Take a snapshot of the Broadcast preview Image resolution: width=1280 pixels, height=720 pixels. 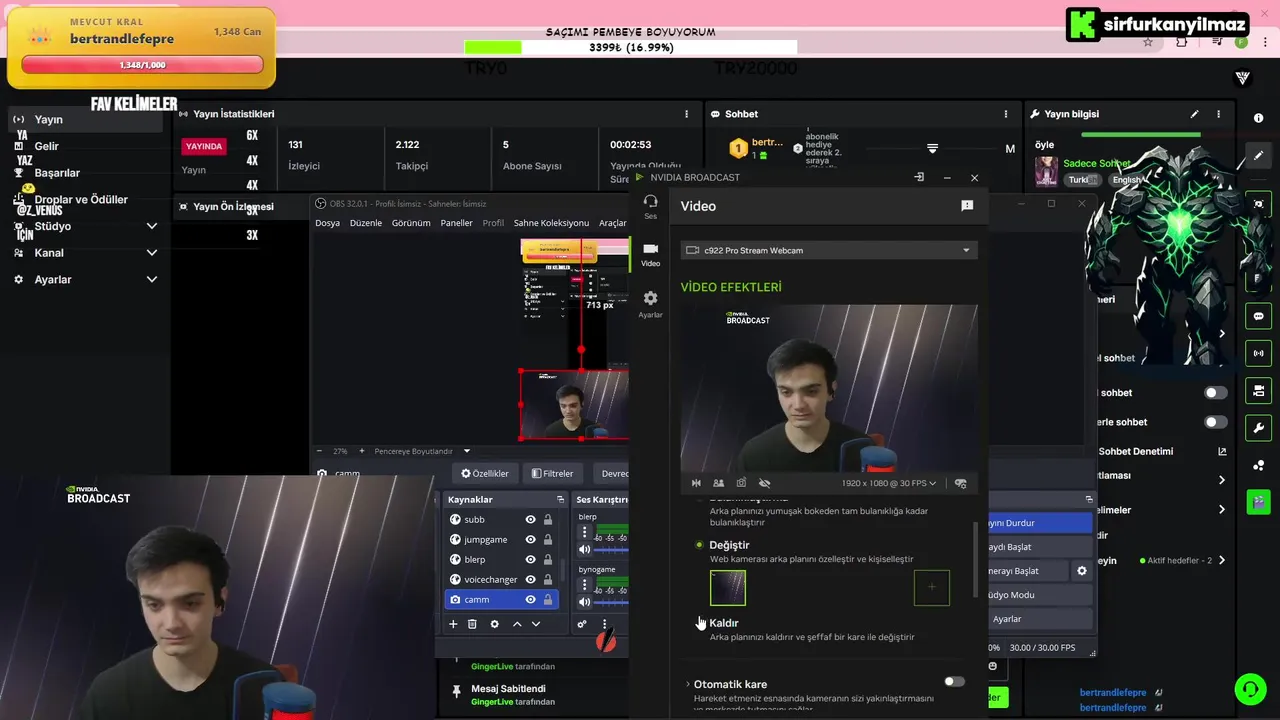[x=741, y=483]
